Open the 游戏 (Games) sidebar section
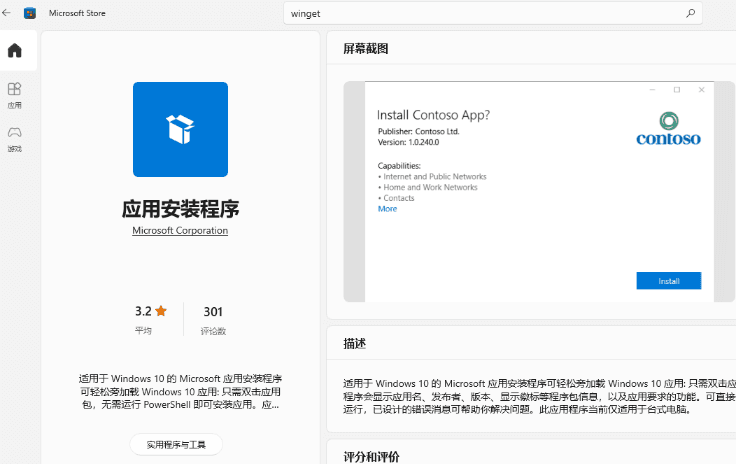The height and width of the screenshot is (464, 736). pos(14,138)
